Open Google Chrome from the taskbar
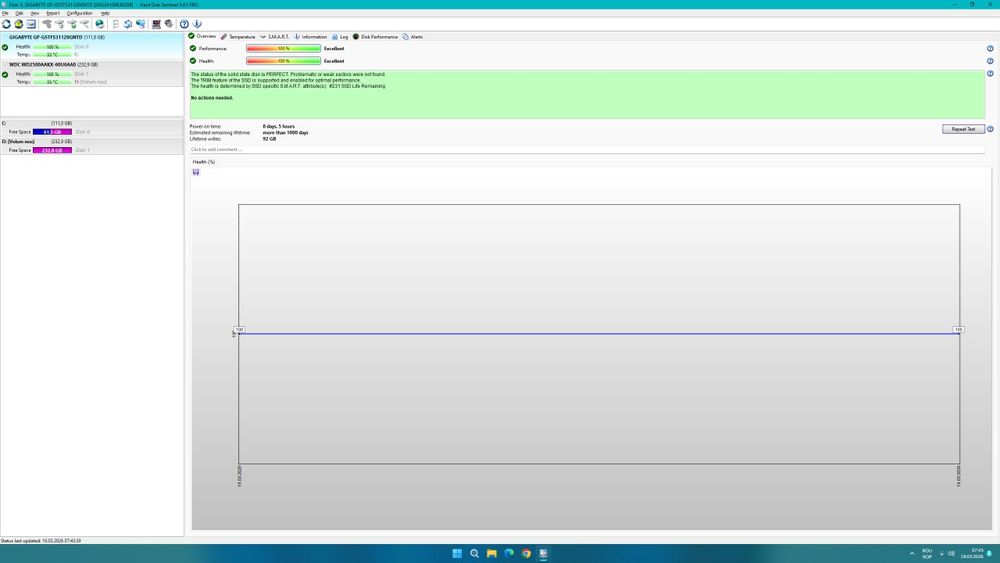This screenshot has height=563, width=1000. [x=526, y=553]
